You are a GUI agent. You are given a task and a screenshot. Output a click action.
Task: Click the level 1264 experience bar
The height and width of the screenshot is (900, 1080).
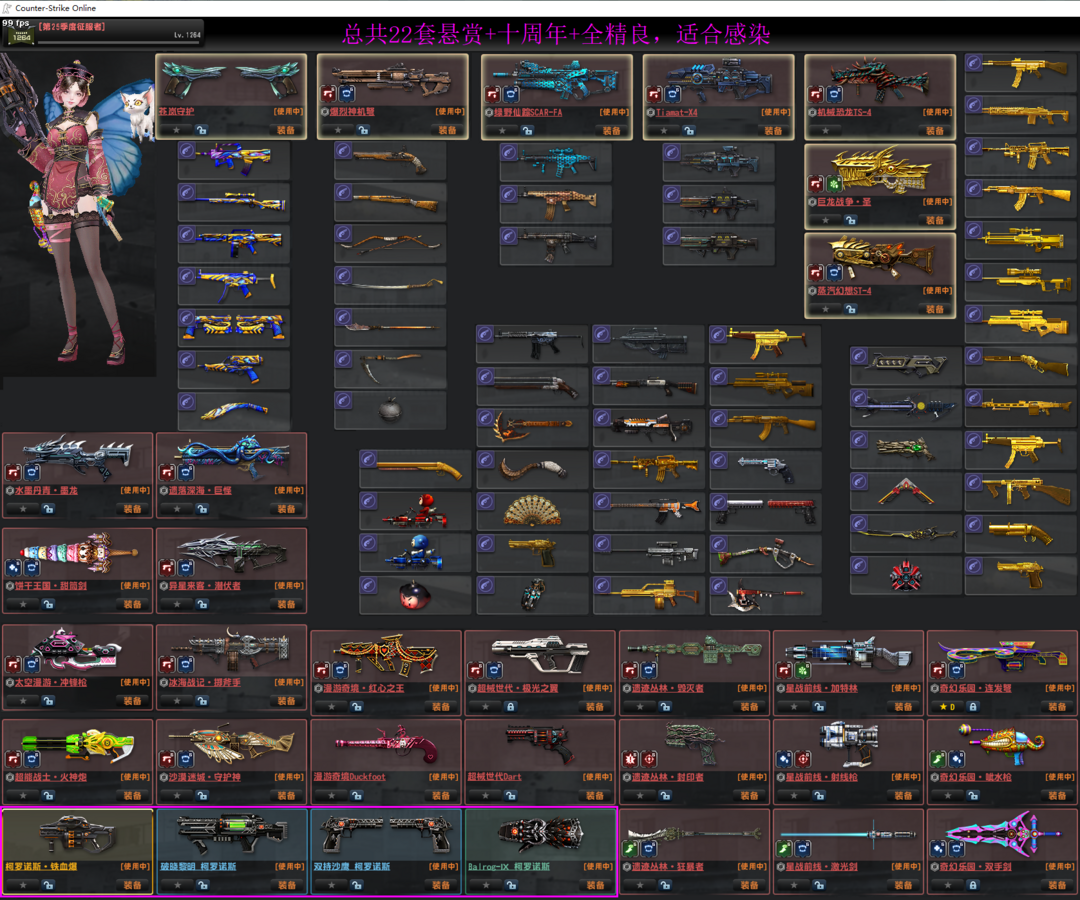(x=118, y=41)
